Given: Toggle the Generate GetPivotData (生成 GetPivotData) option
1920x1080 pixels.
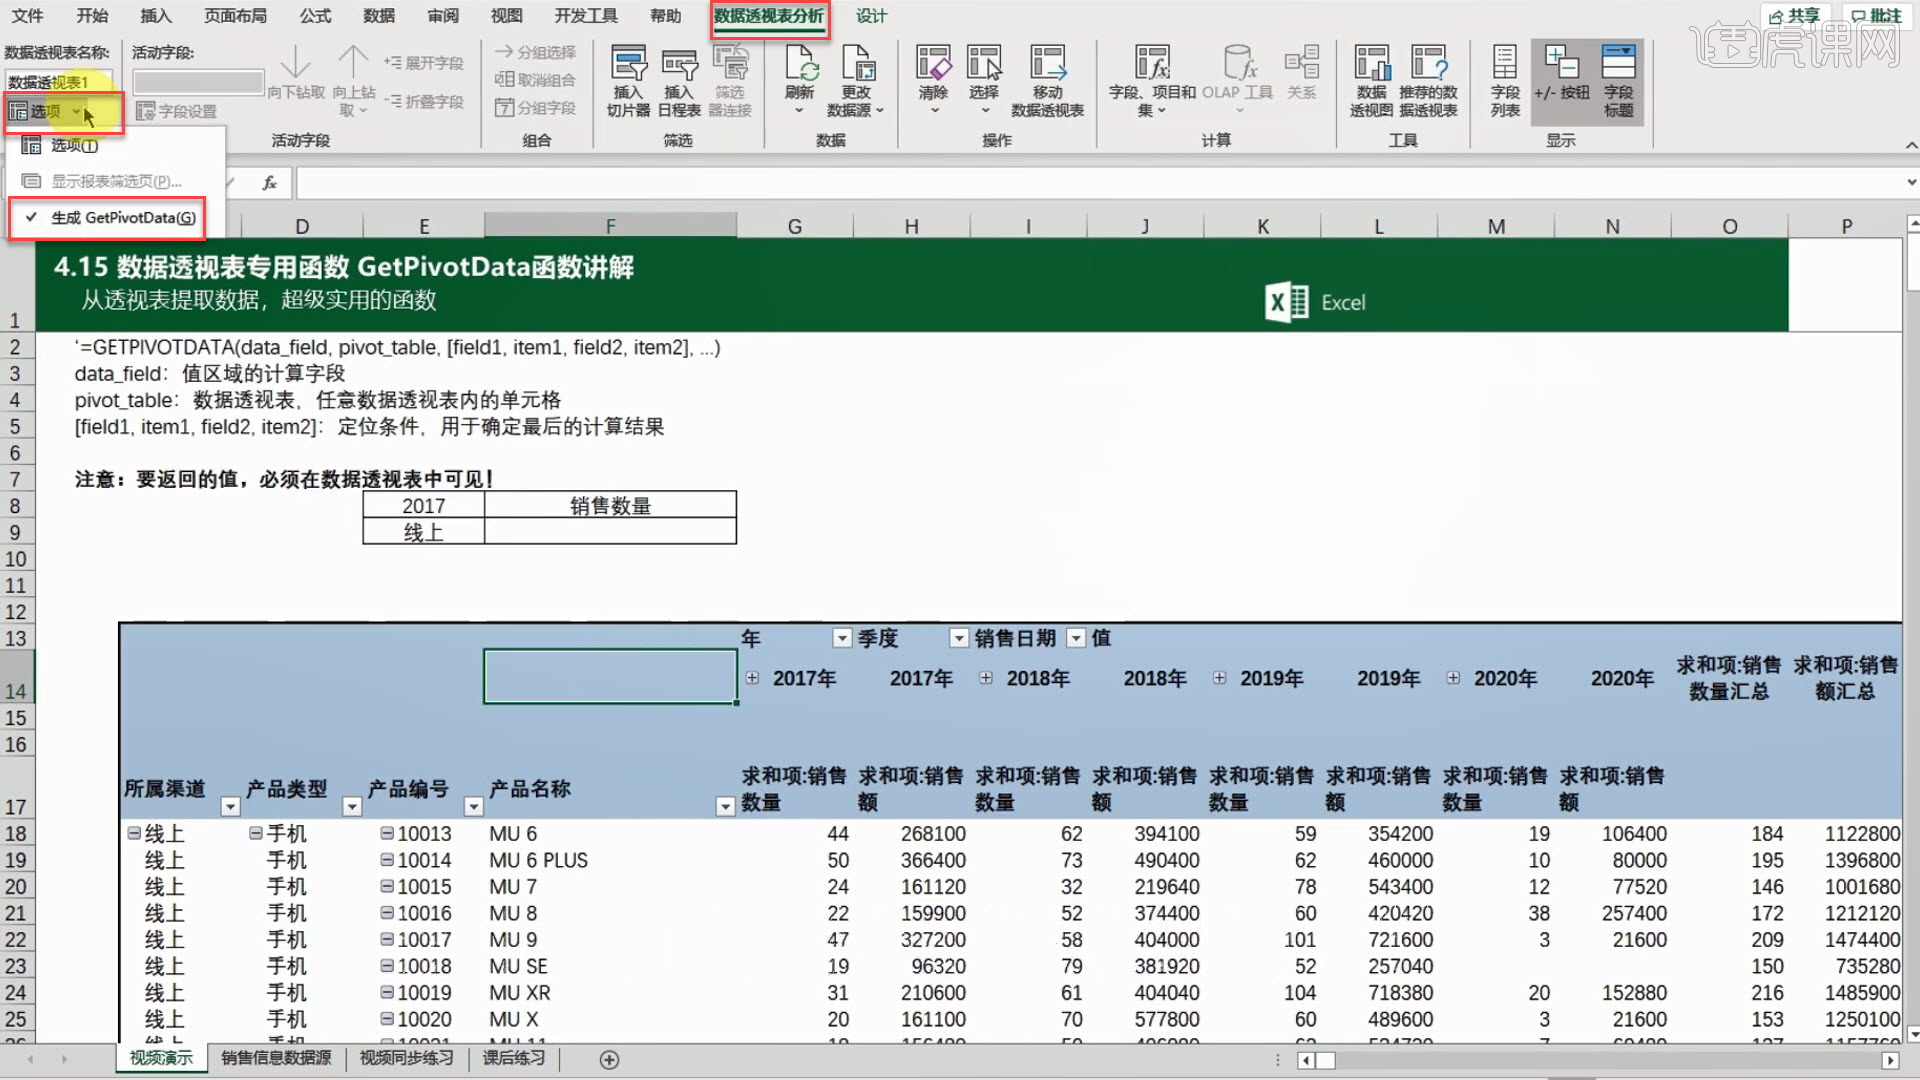Looking at the screenshot, I should pos(122,218).
